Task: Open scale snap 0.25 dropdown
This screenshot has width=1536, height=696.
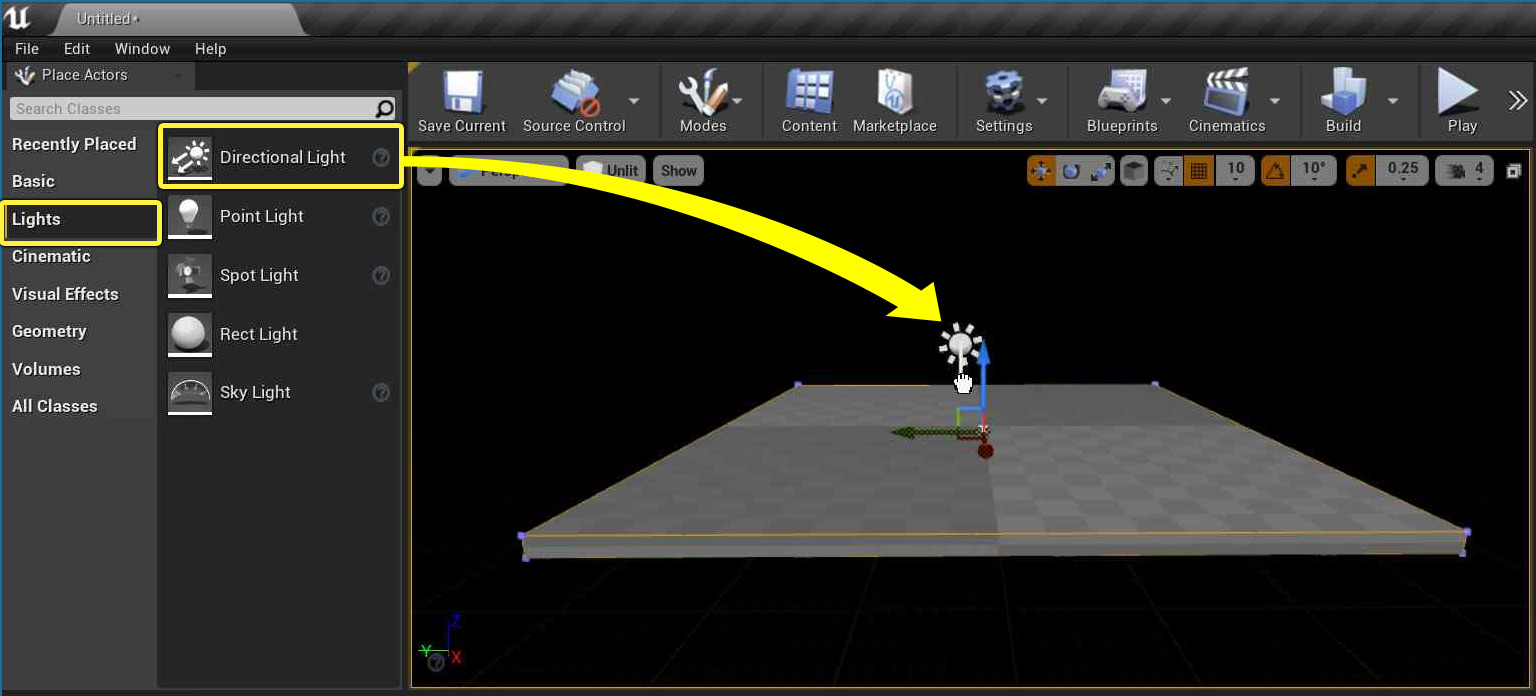Action: [x=1403, y=171]
